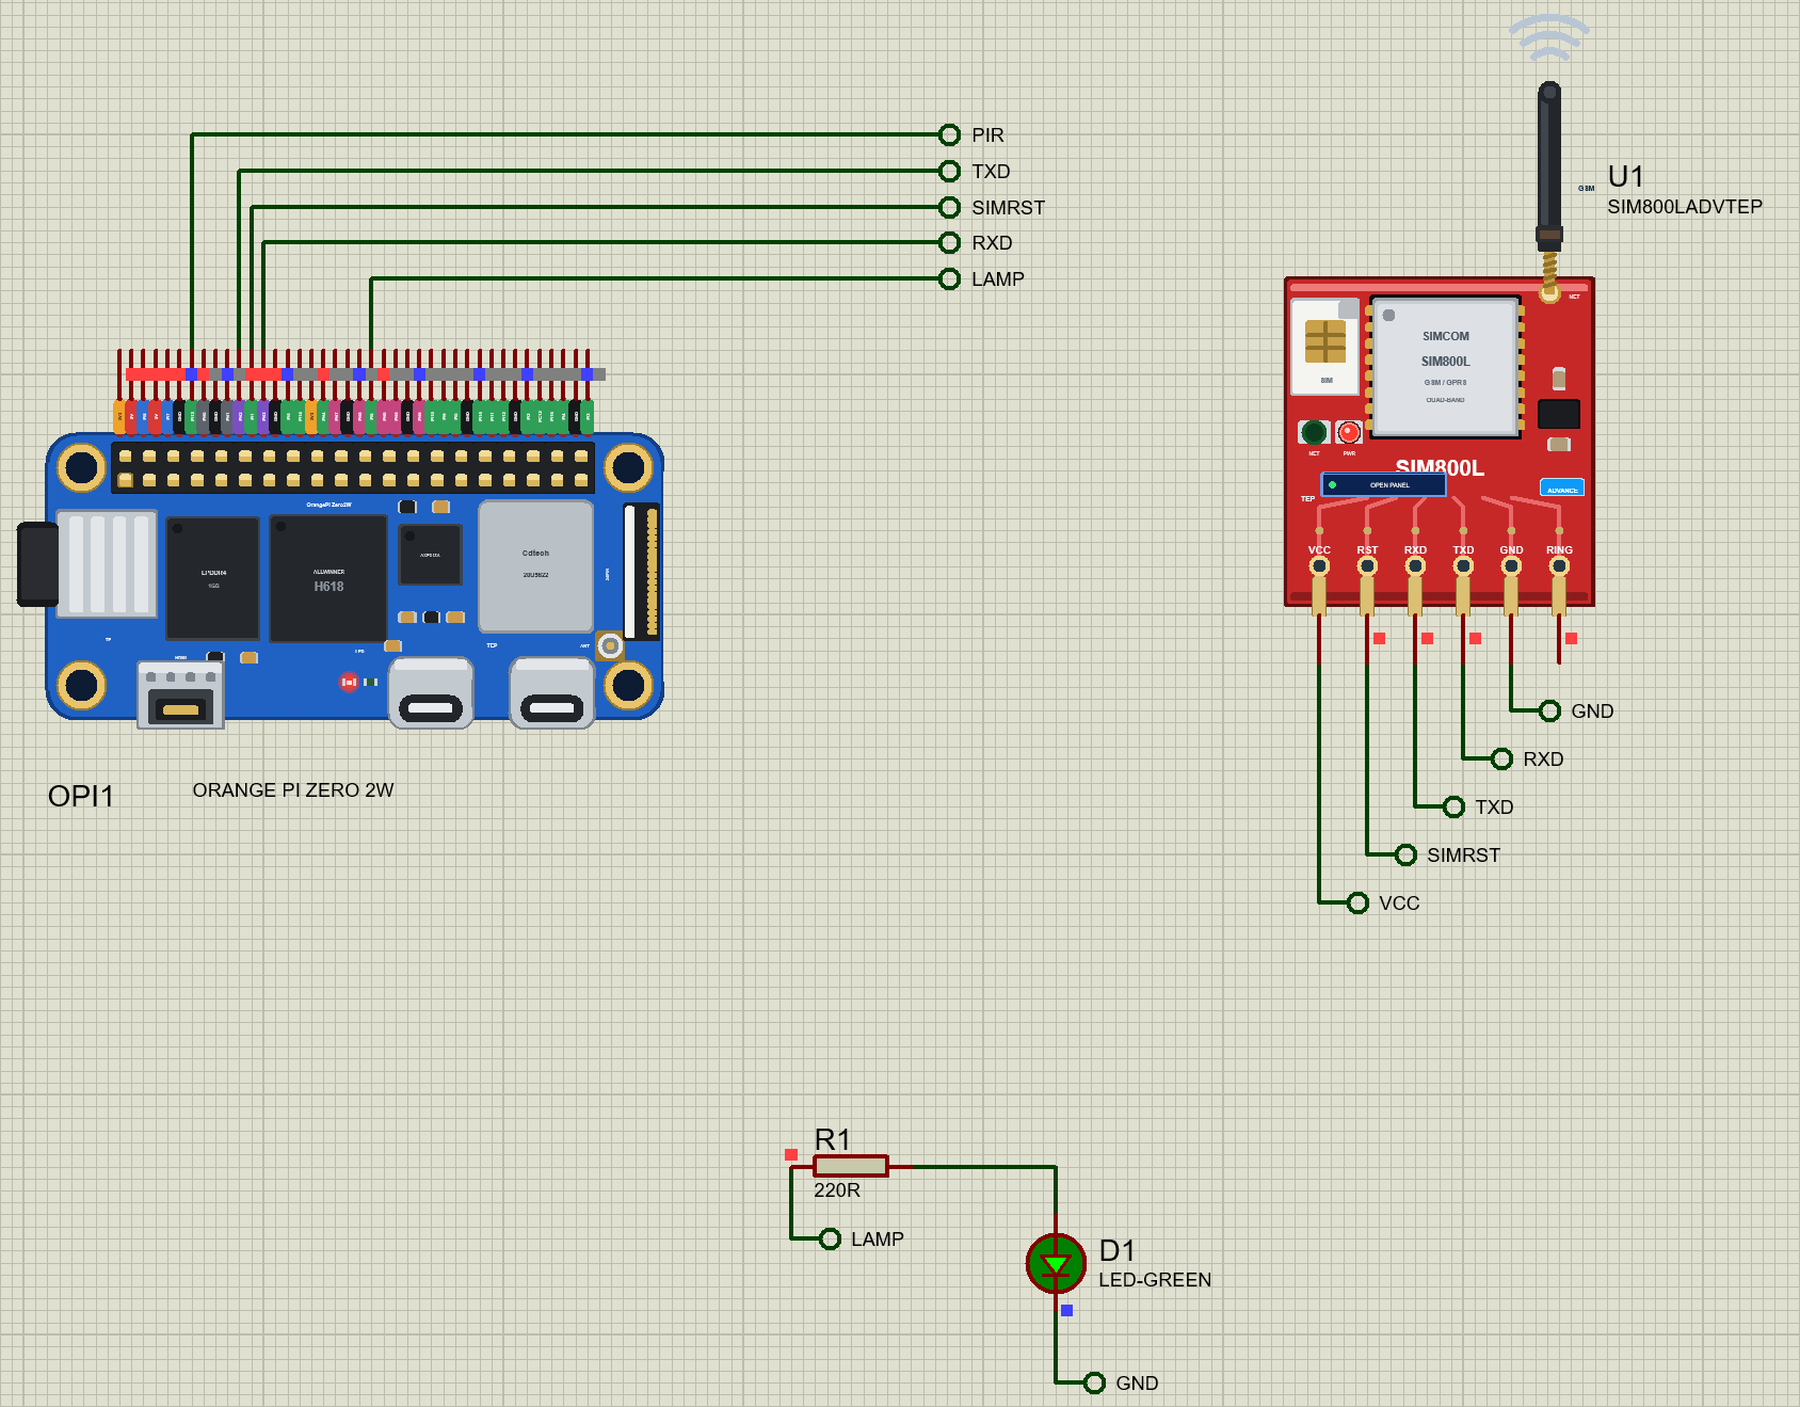Pick SIMRST terminal under the SIM800L module

tap(1405, 855)
